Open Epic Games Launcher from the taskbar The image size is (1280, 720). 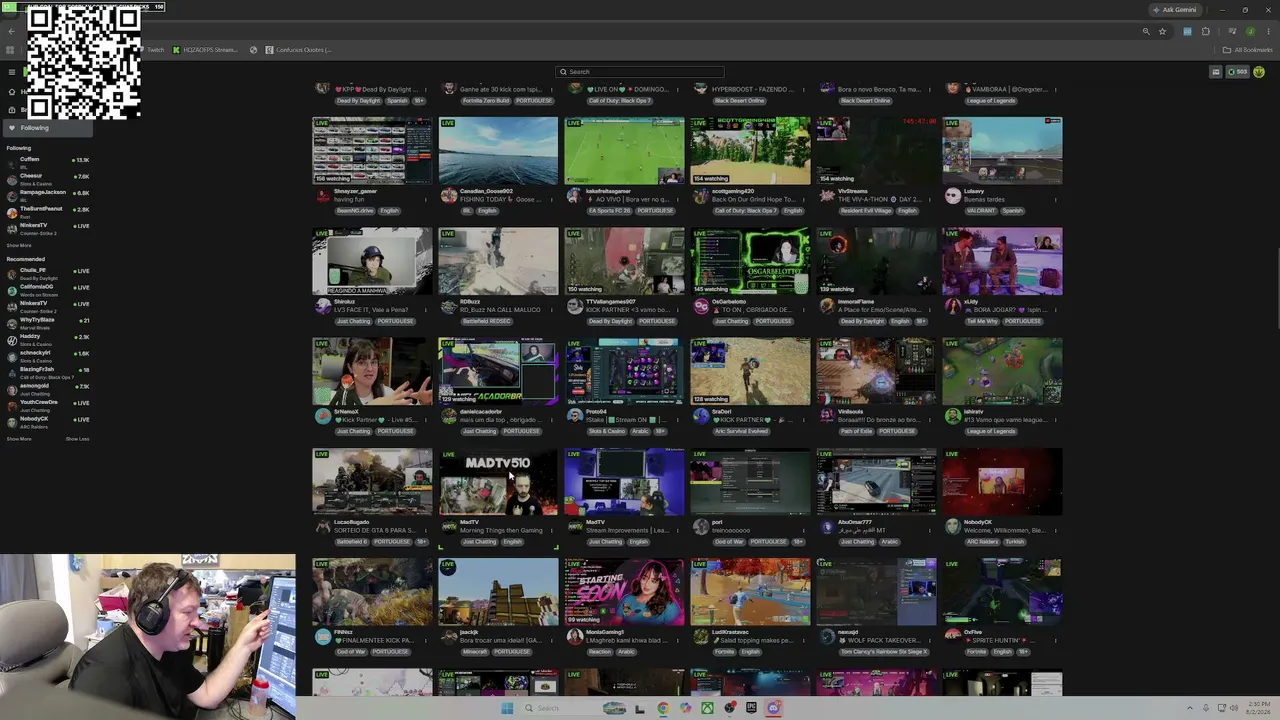(751, 708)
